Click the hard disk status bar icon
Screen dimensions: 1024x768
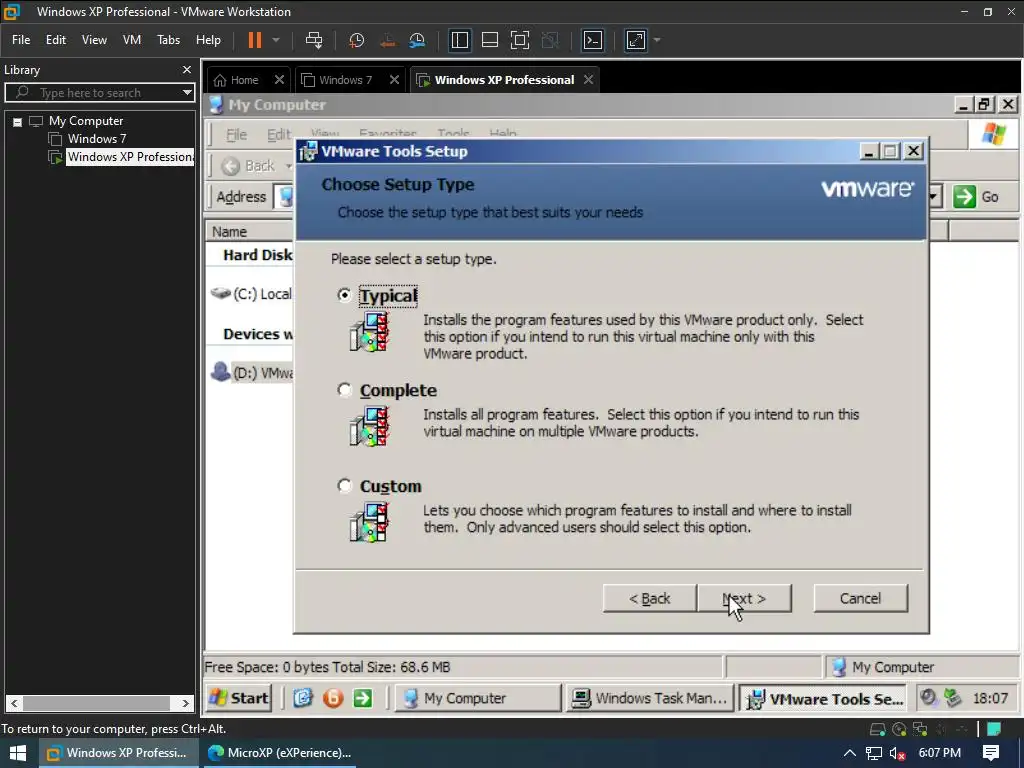click(878, 729)
